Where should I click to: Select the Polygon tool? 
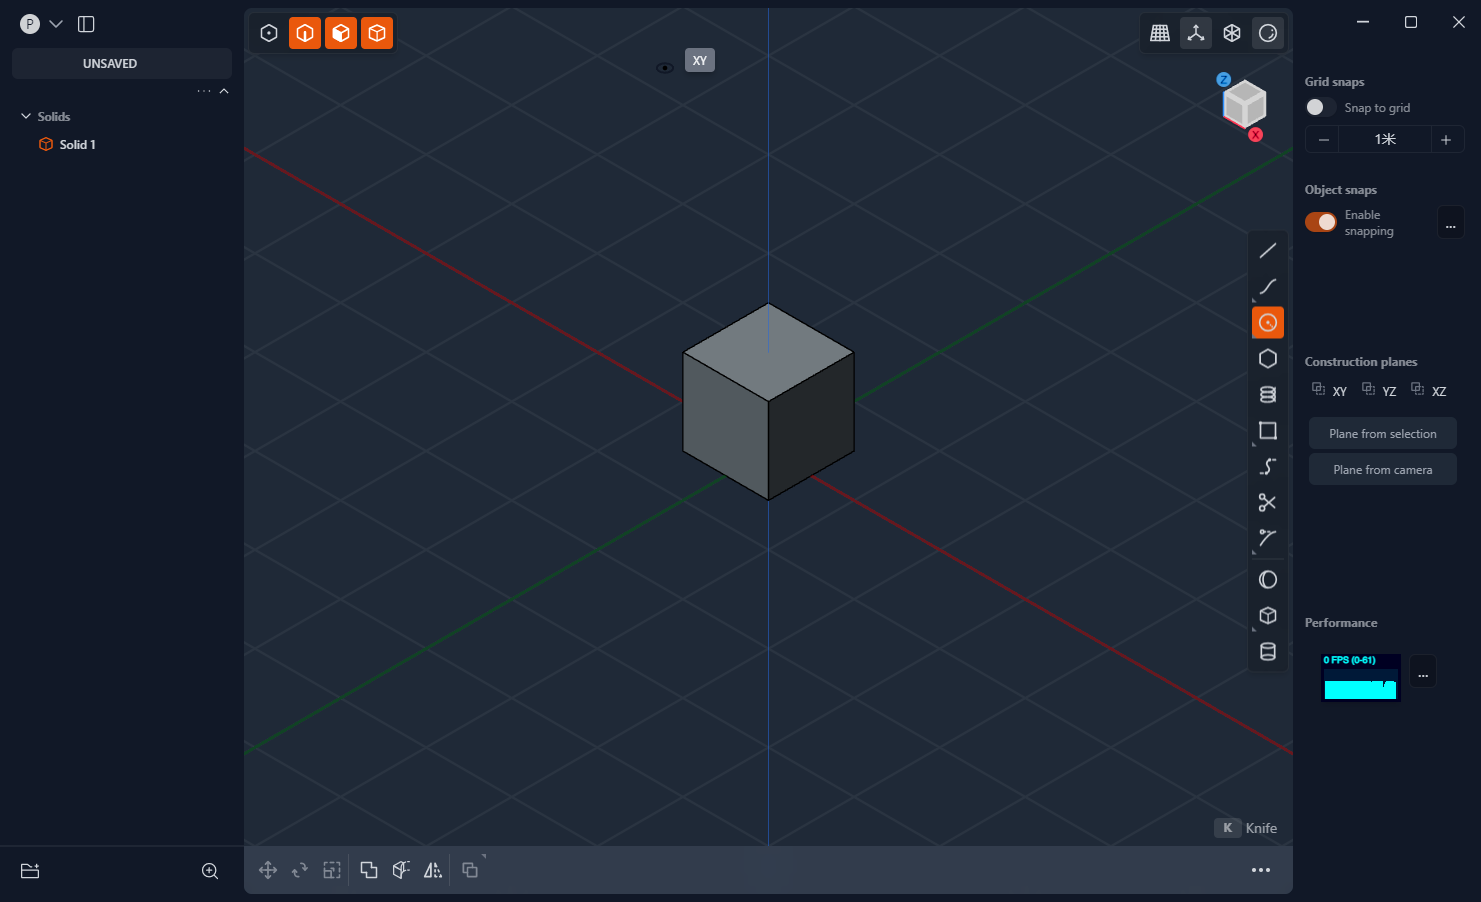click(x=1268, y=359)
